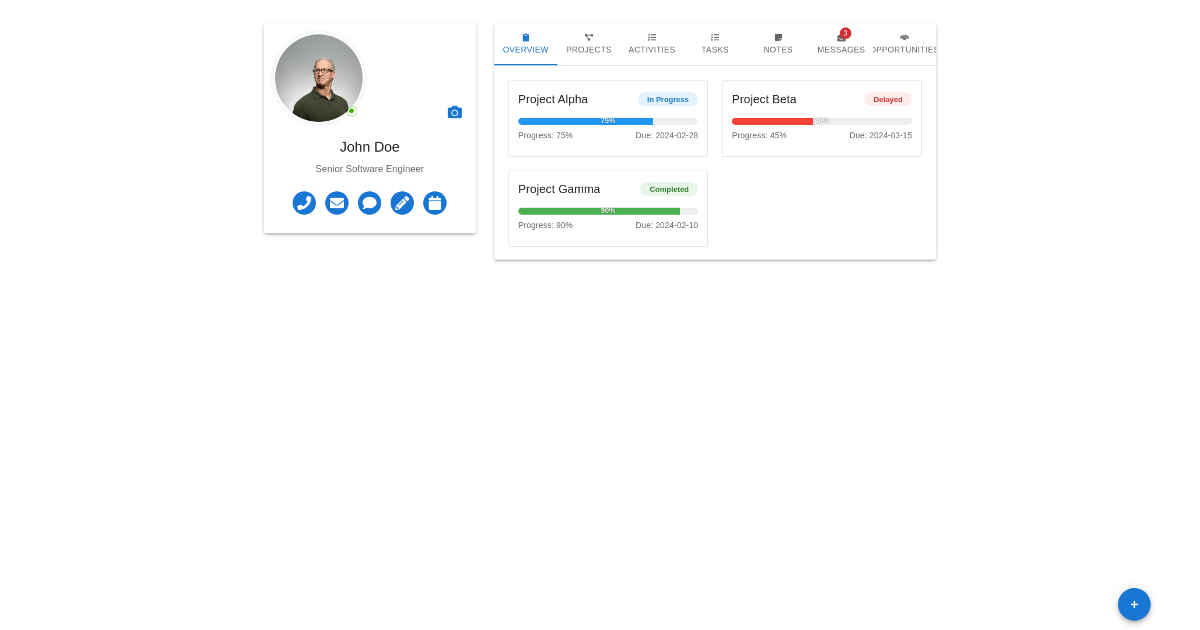This screenshot has width=1200, height=630.
Task: Click the Completed badge on Project Gamma
Action: (x=669, y=189)
